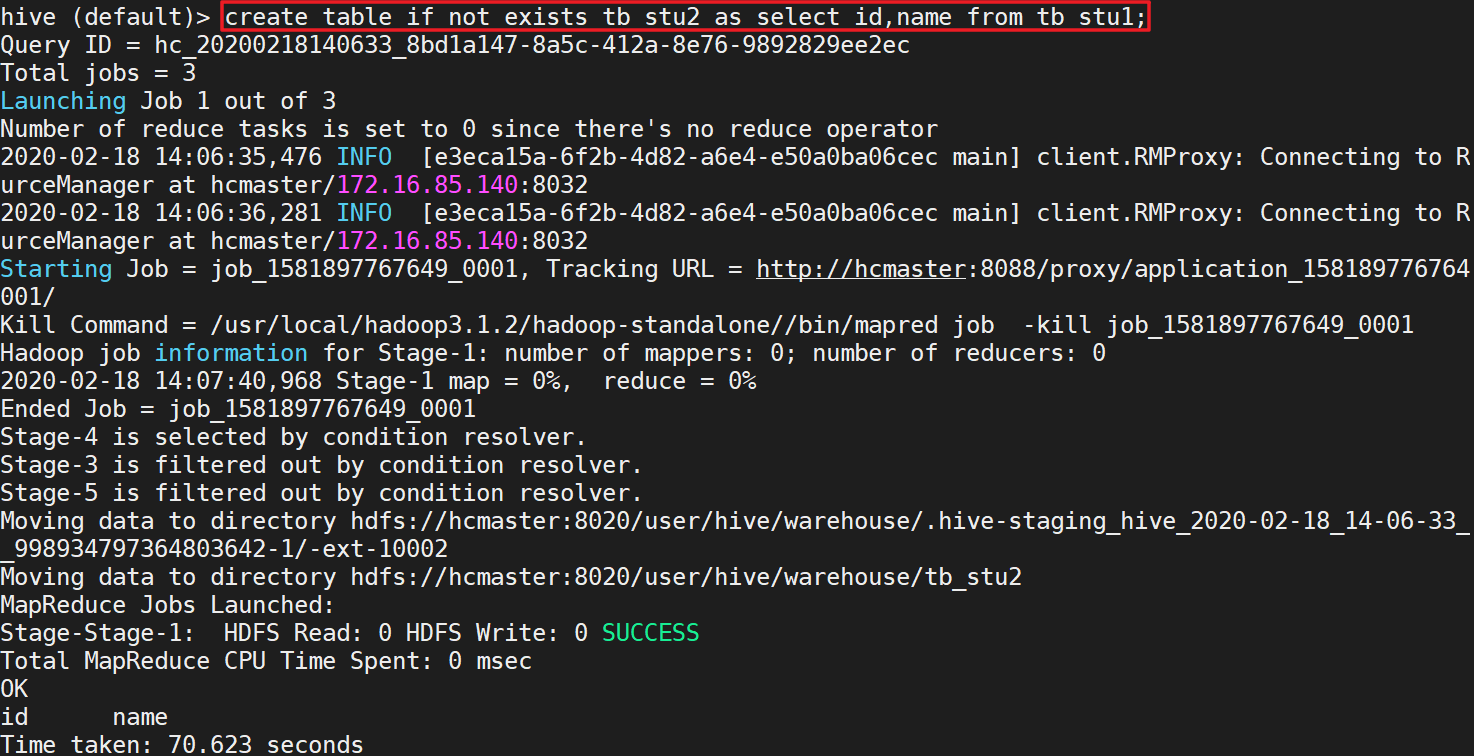The image size is (1474, 756).
Task: Click the 'hive (default)>' prompt text
Action: [x=106, y=17]
